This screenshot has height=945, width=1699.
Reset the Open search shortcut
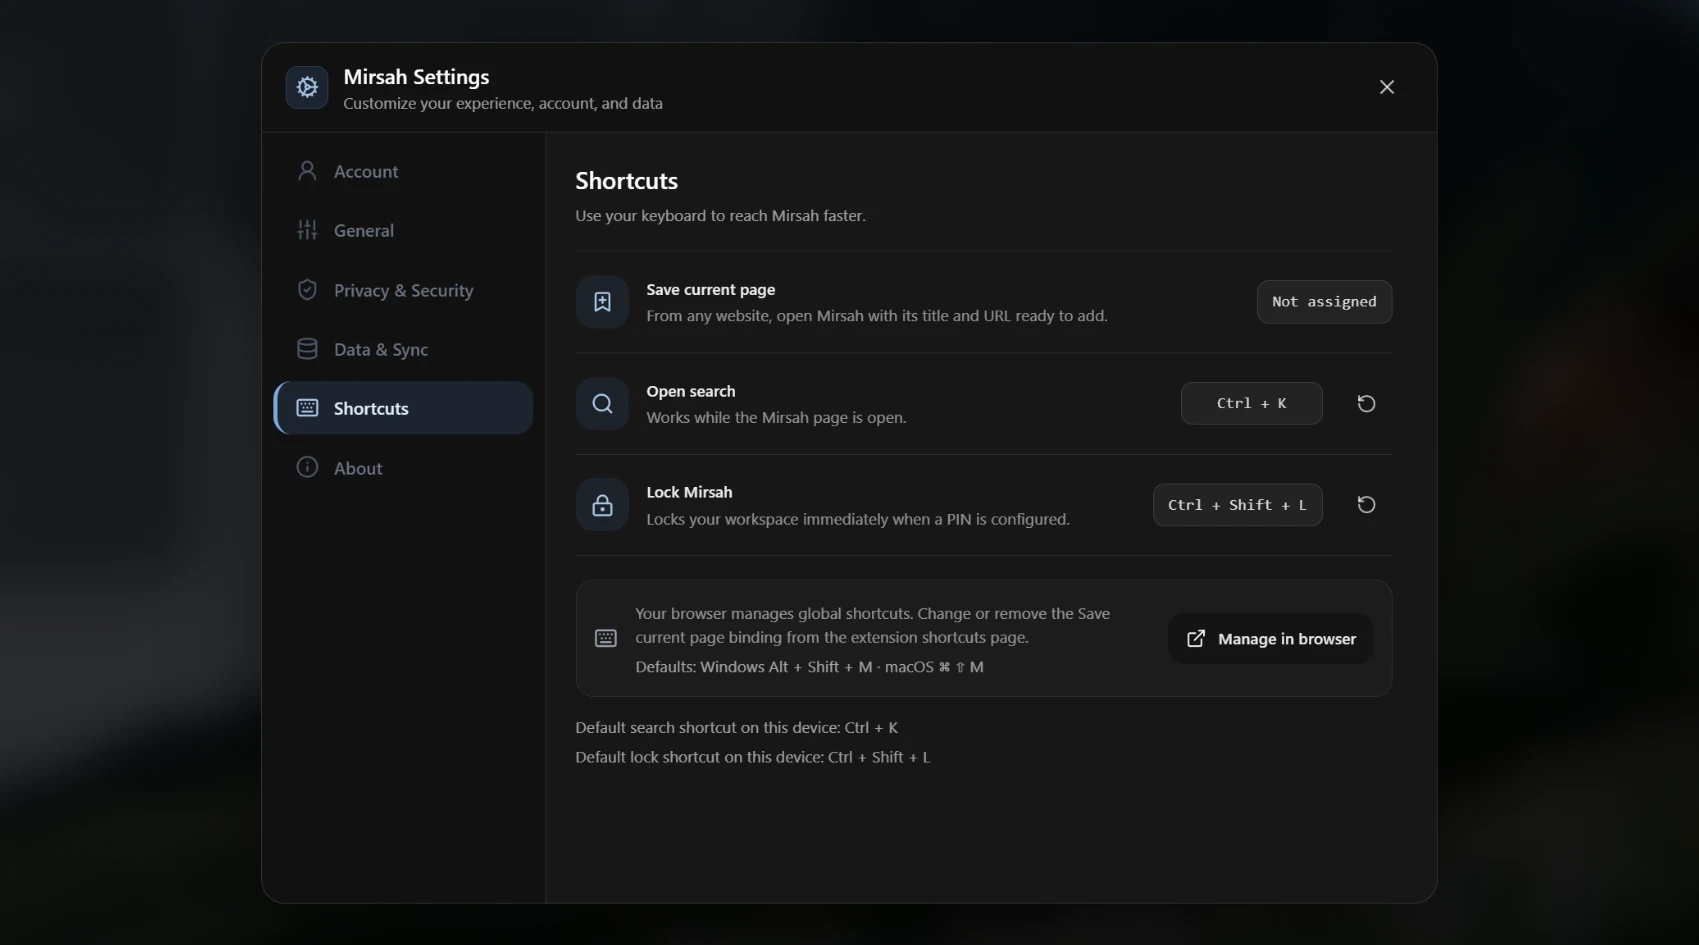point(1366,403)
